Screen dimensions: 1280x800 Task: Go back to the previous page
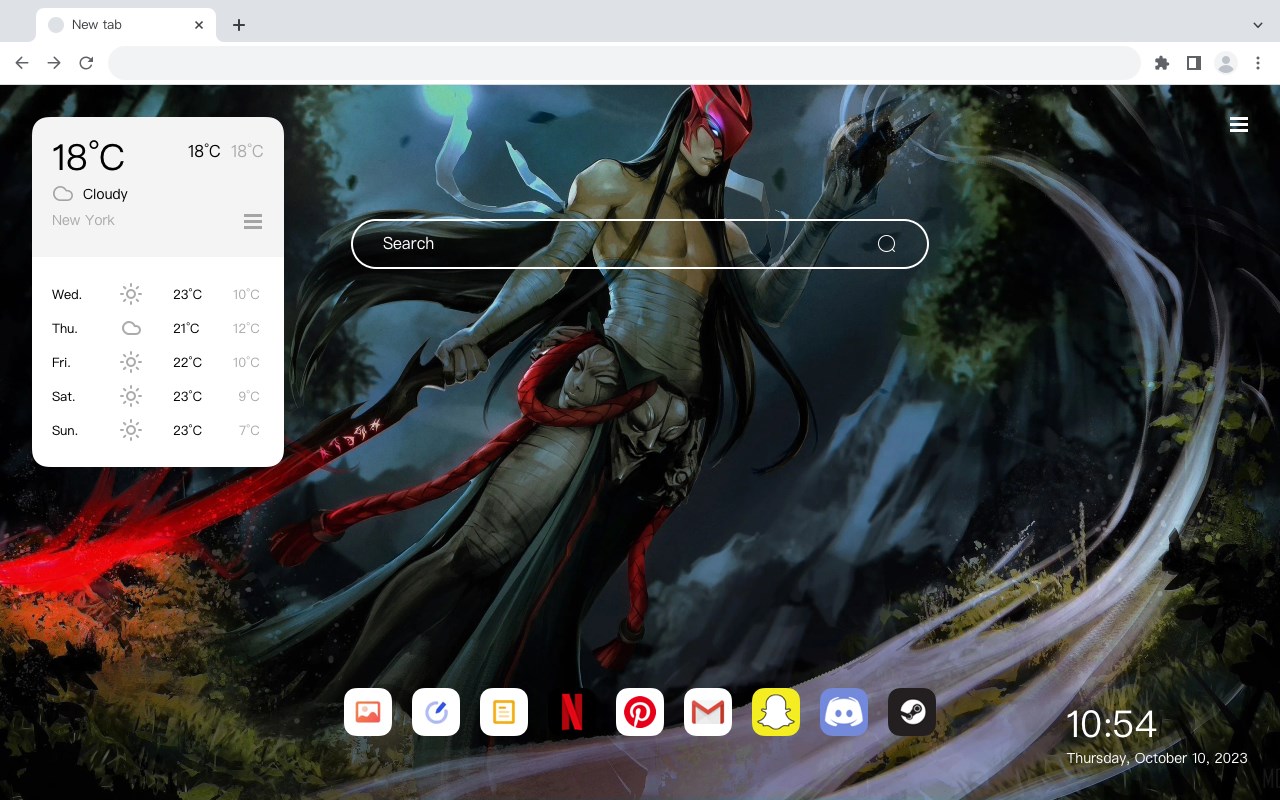coord(22,63)
